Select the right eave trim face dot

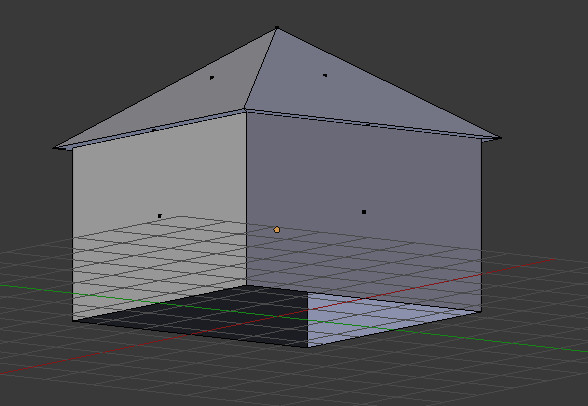point(368,124)
